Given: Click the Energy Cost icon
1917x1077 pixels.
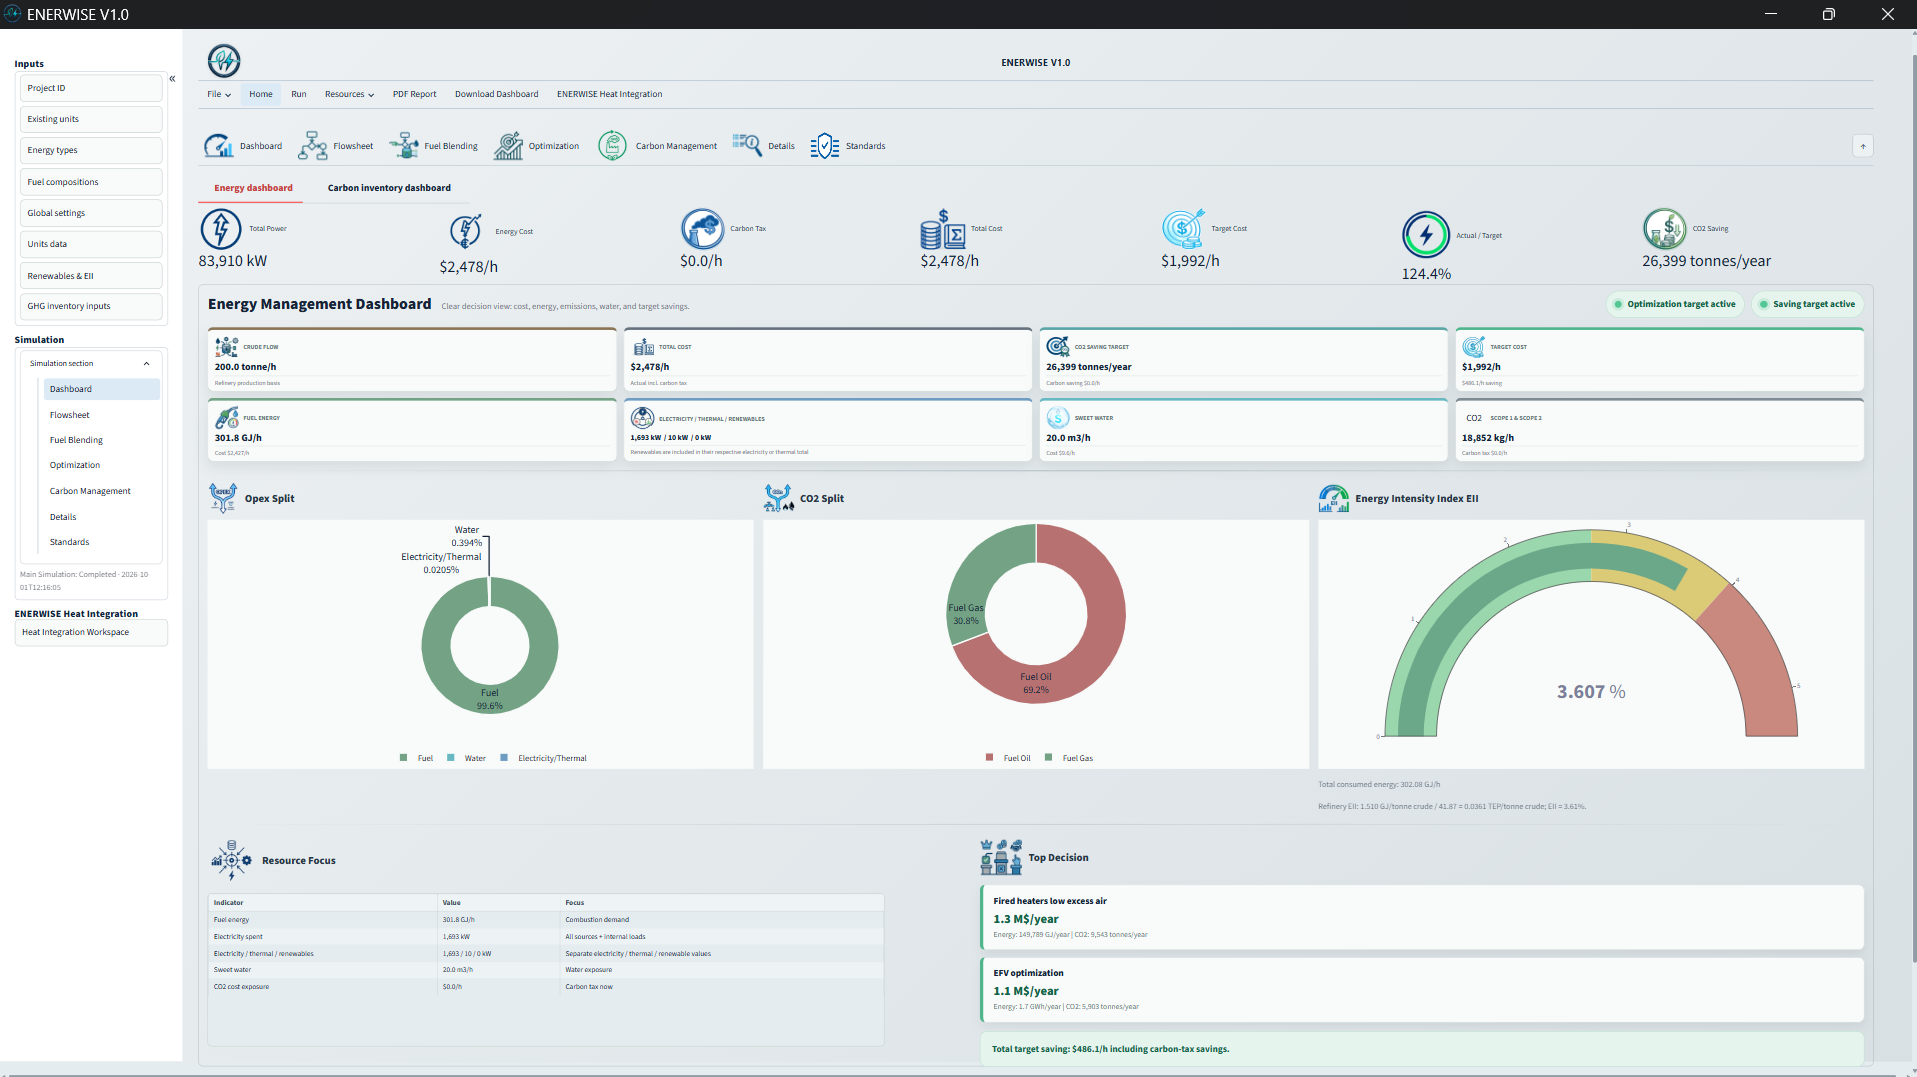Looking at the screenshot, I should (466, 231).
